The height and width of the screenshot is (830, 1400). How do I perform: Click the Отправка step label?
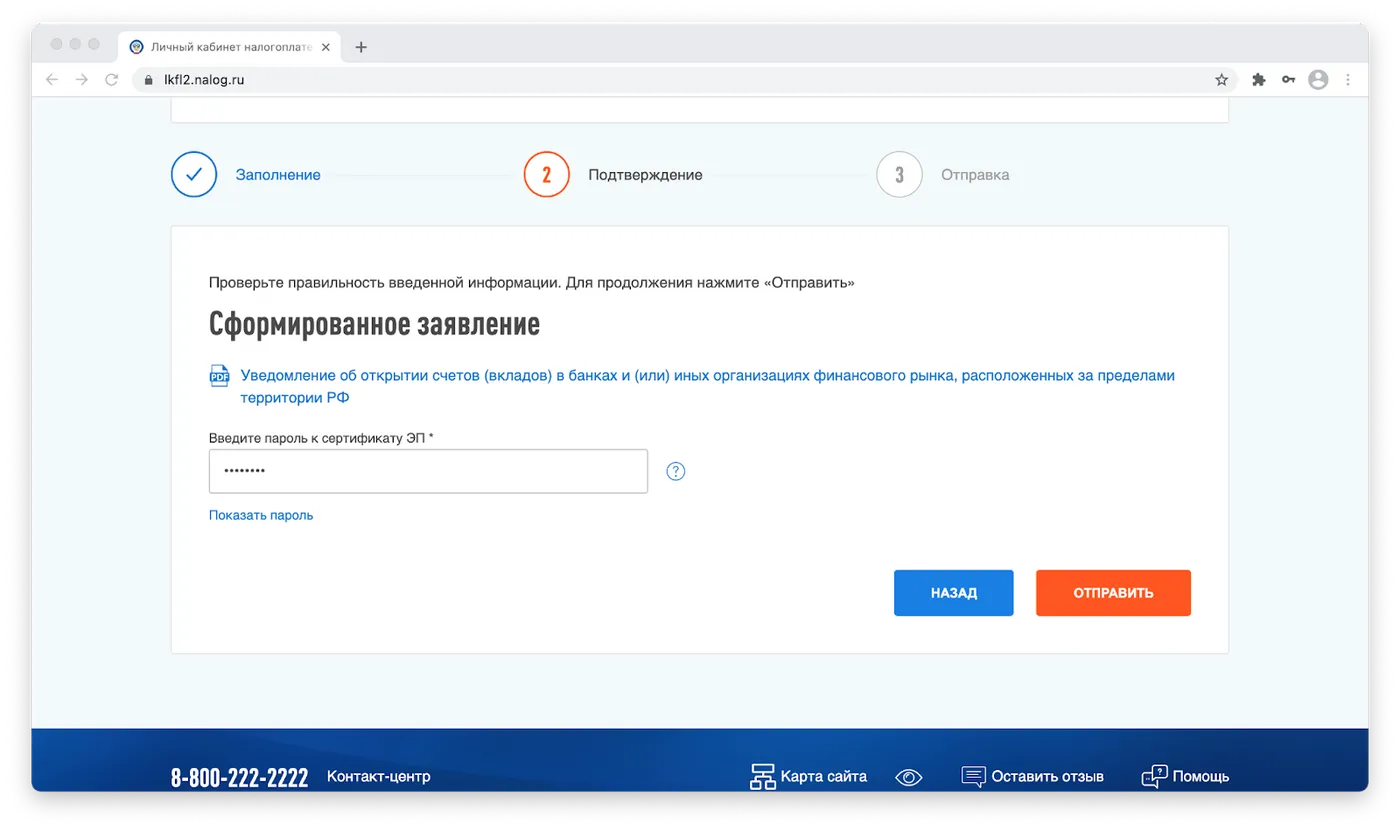click(975, 175)
